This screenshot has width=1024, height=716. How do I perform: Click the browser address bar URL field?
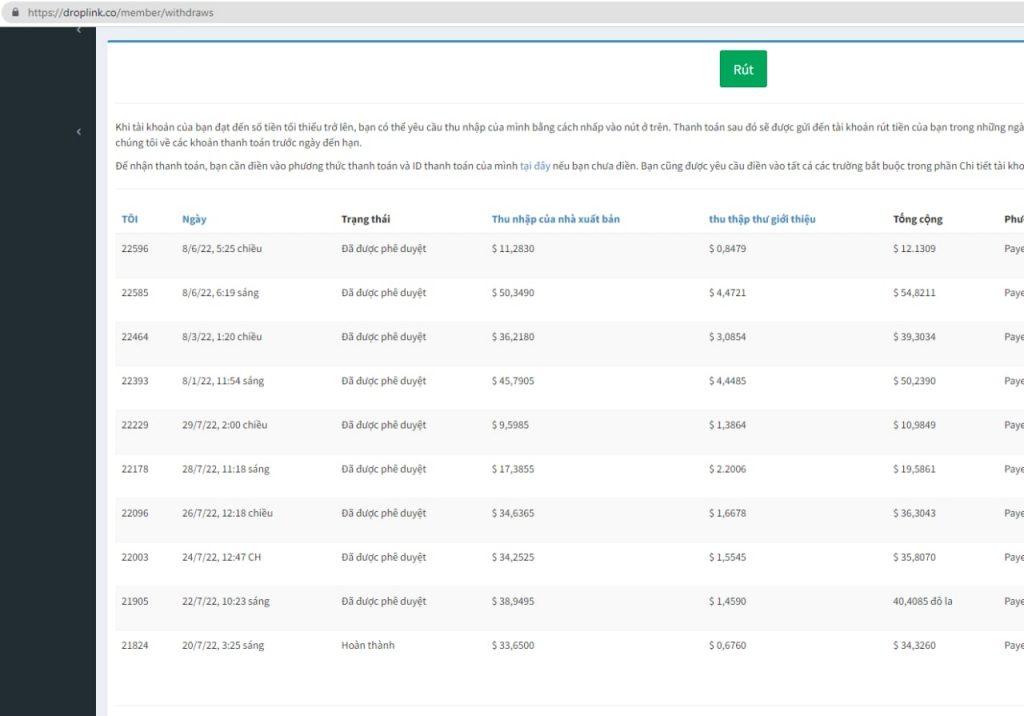pos(120,13)
